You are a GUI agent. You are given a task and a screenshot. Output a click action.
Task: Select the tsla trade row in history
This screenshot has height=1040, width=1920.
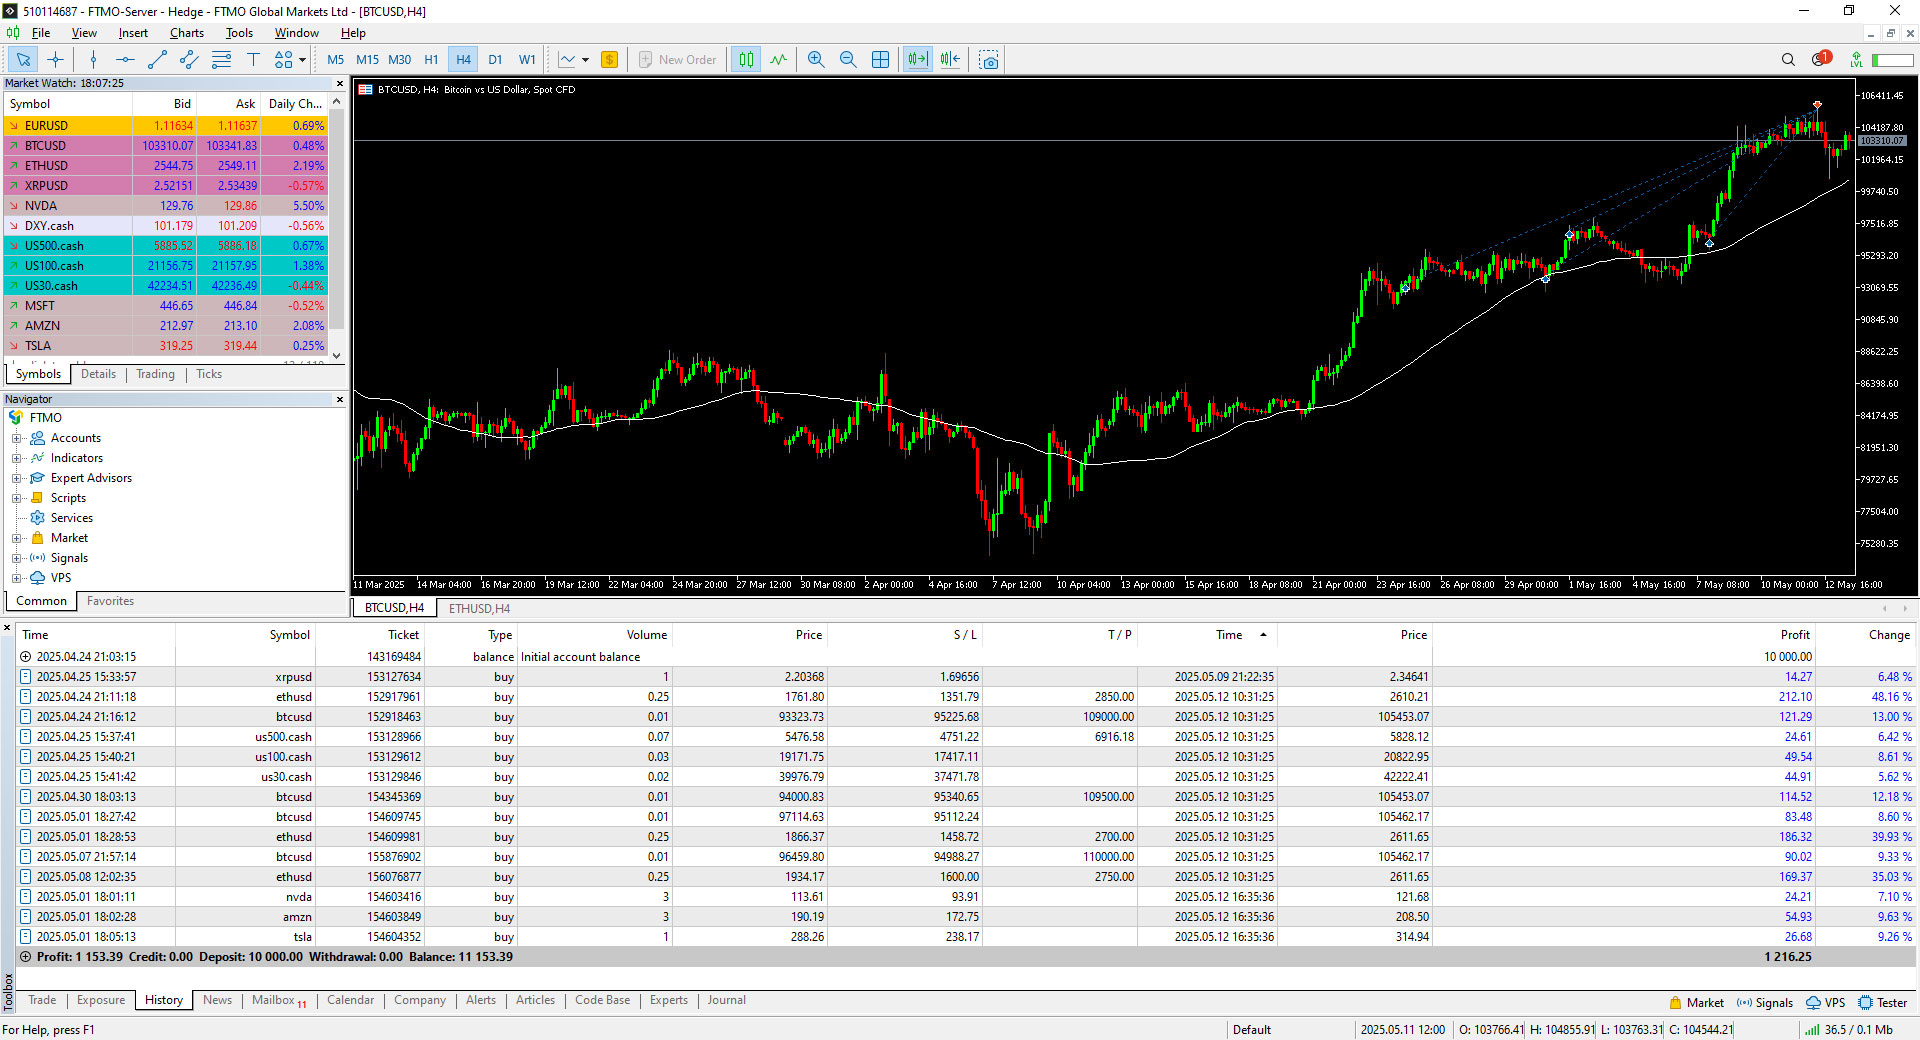click(966, 937)
